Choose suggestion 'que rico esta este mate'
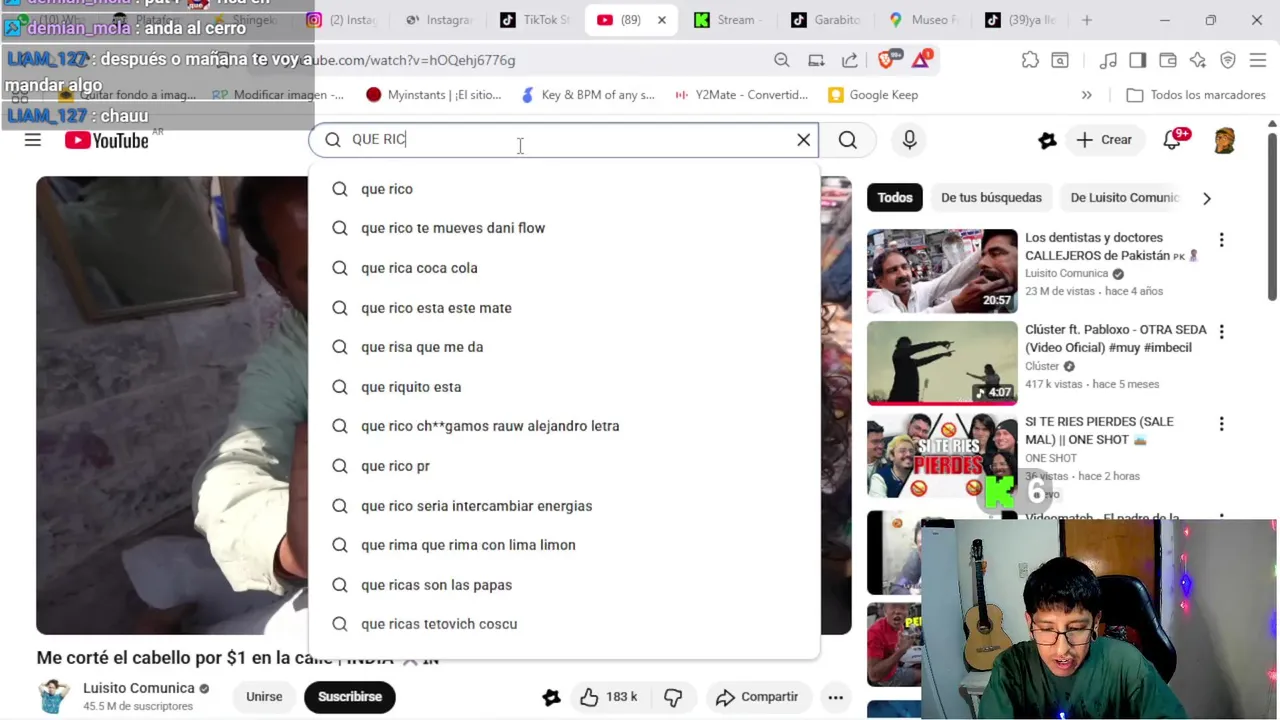This screenshot has height=720, width=1280. point(565,308)
